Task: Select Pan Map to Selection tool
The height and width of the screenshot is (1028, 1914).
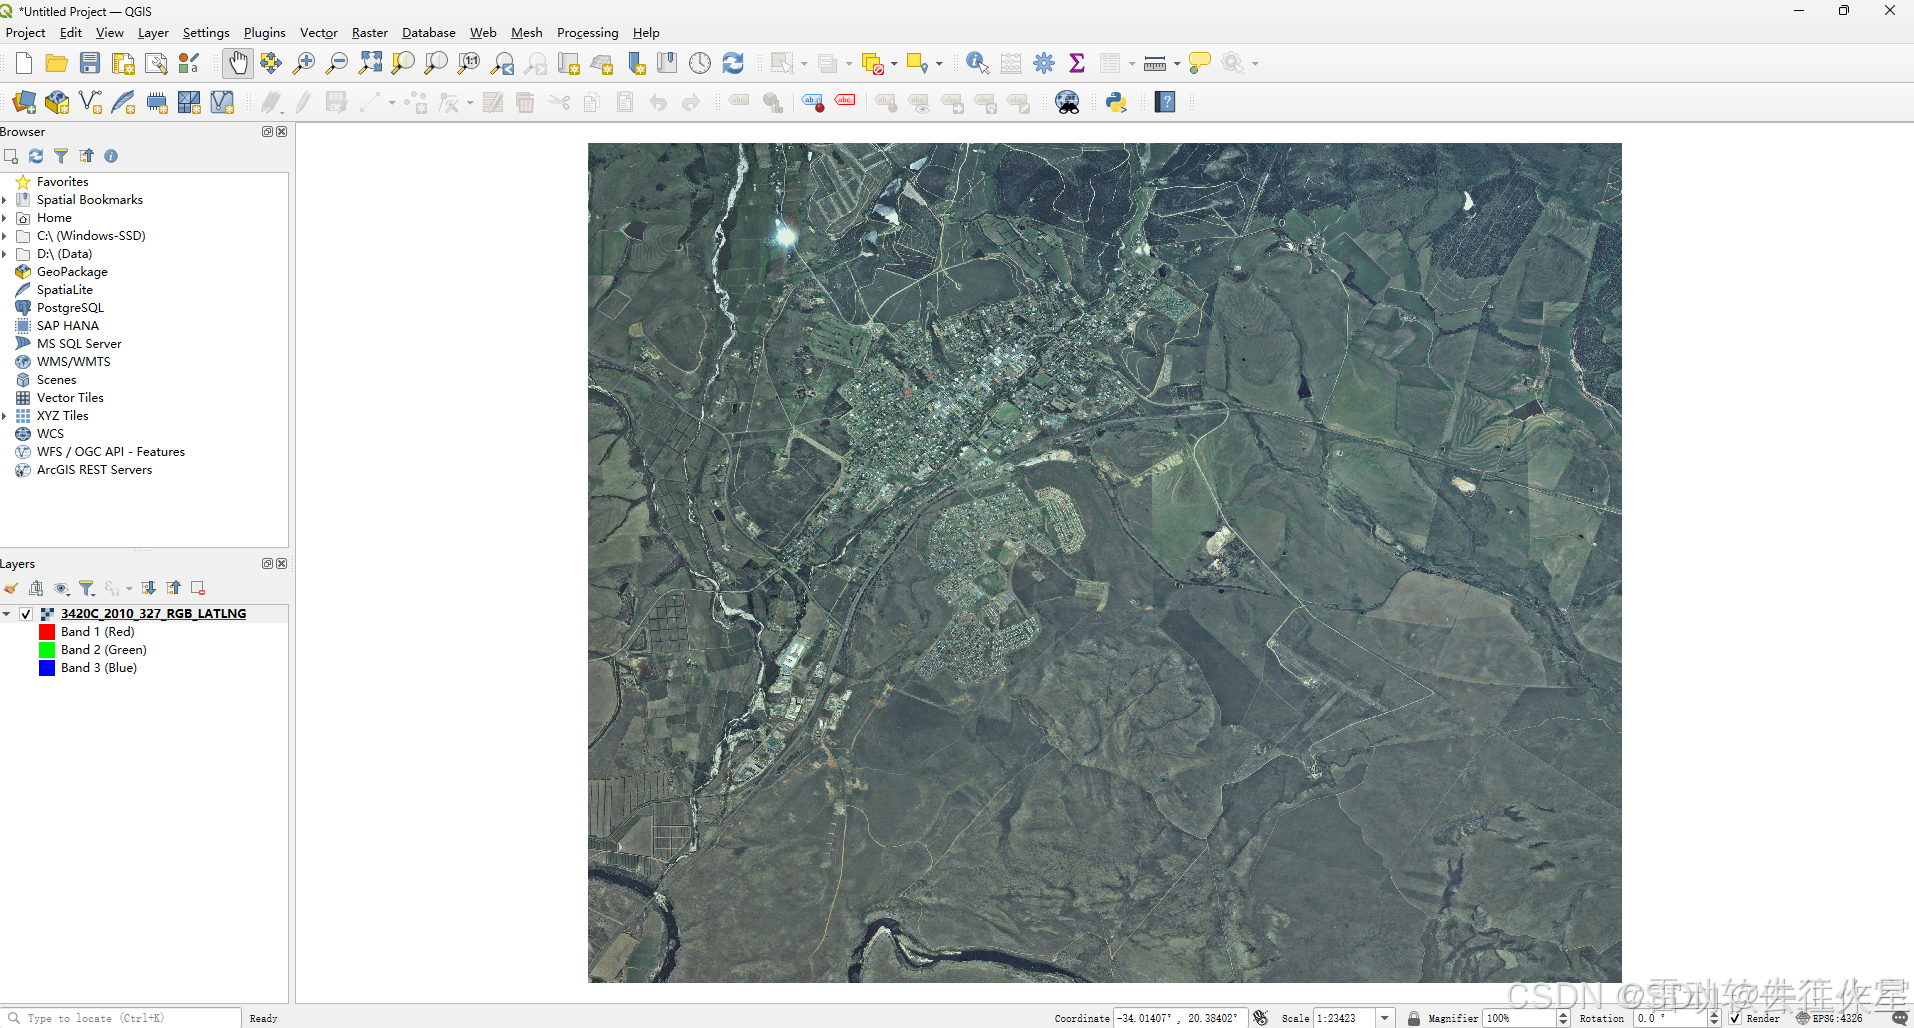Action: click(271, 64)
